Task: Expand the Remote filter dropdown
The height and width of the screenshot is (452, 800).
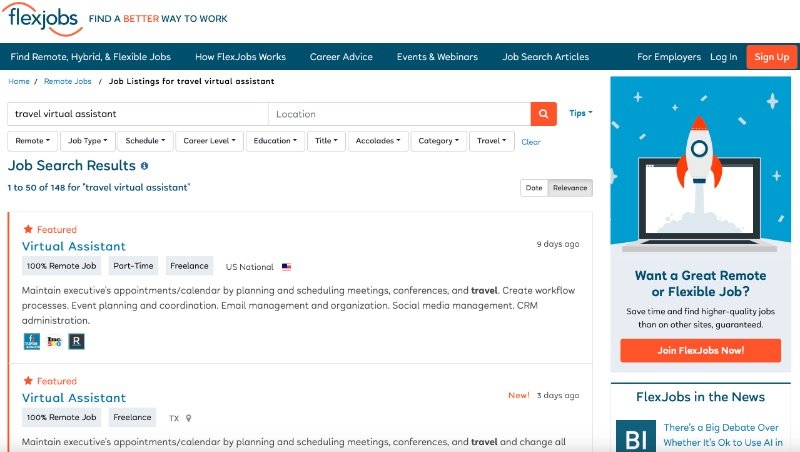Action: click(x=32, y=141)
